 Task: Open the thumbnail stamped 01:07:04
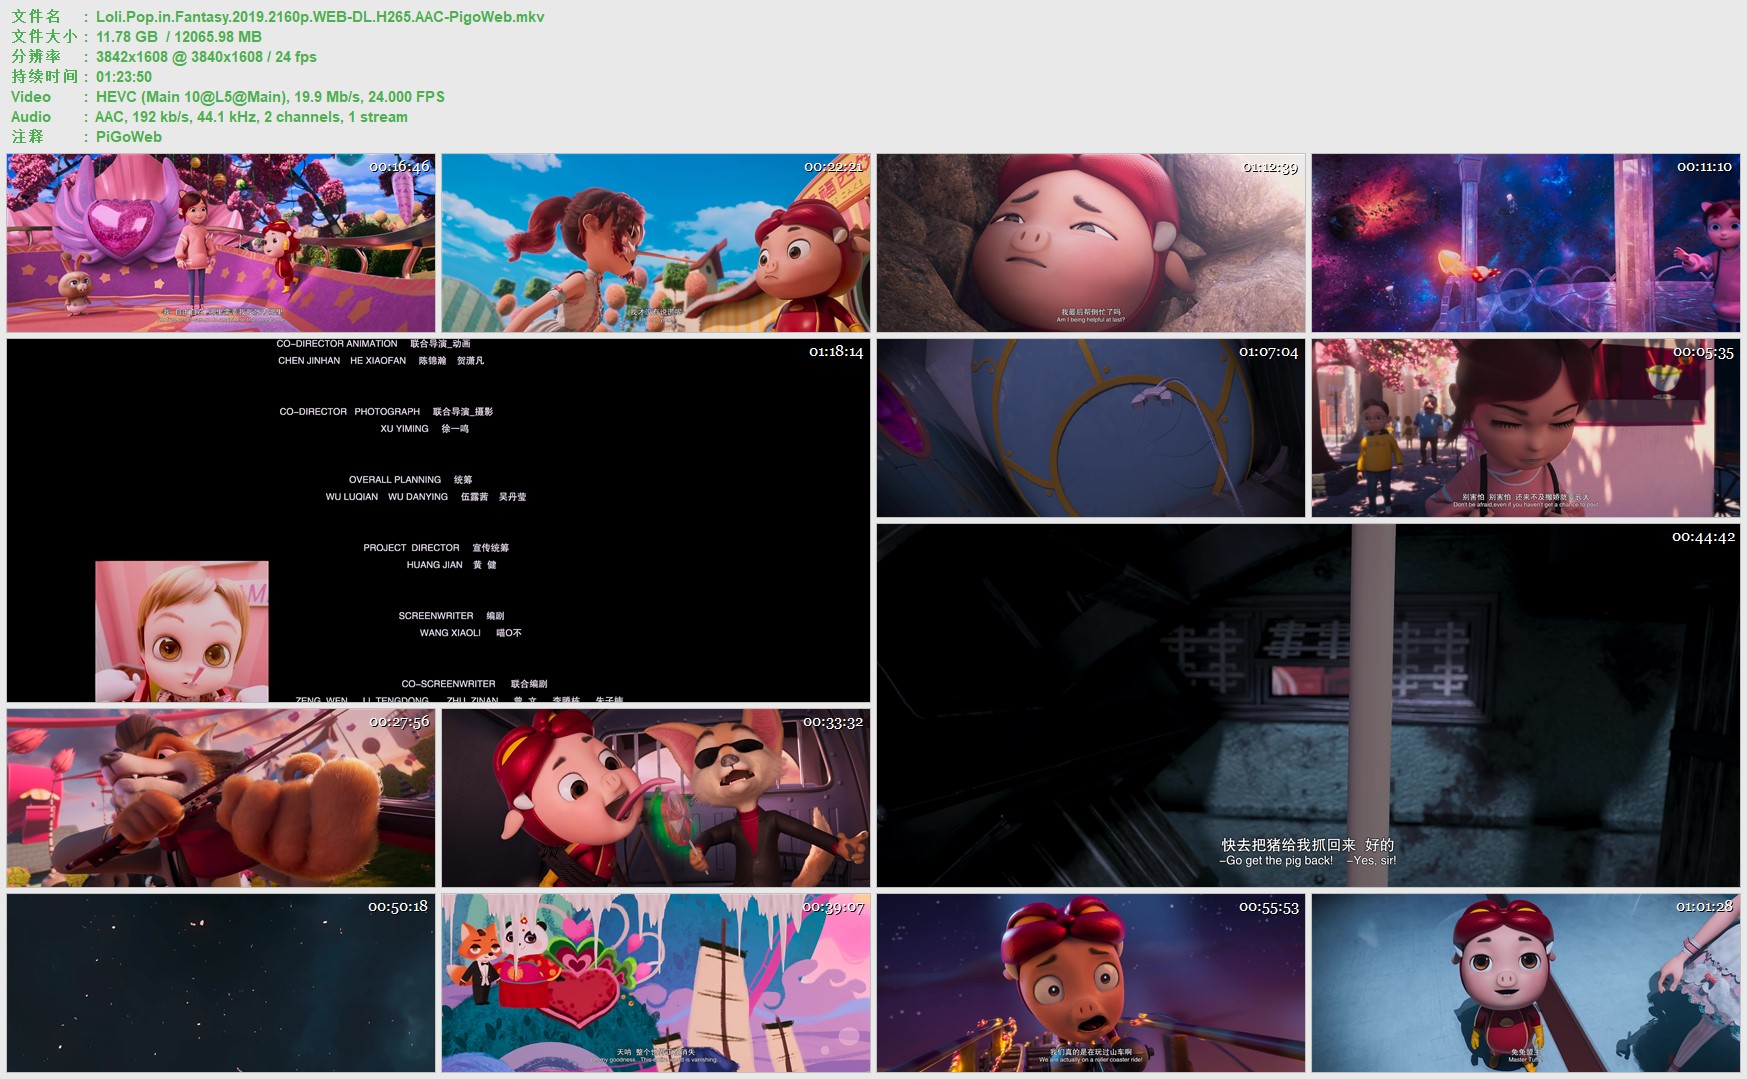[1091, 428]
